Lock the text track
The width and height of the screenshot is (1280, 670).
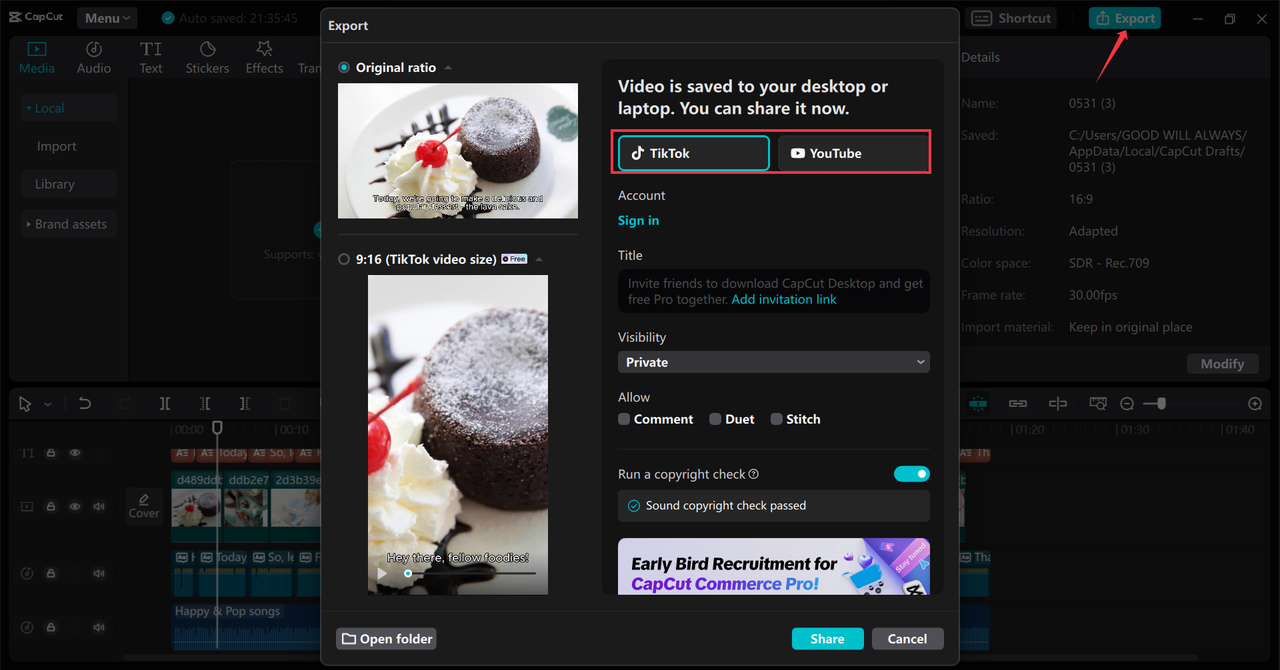pyautogui.click(x=51, y=453)
